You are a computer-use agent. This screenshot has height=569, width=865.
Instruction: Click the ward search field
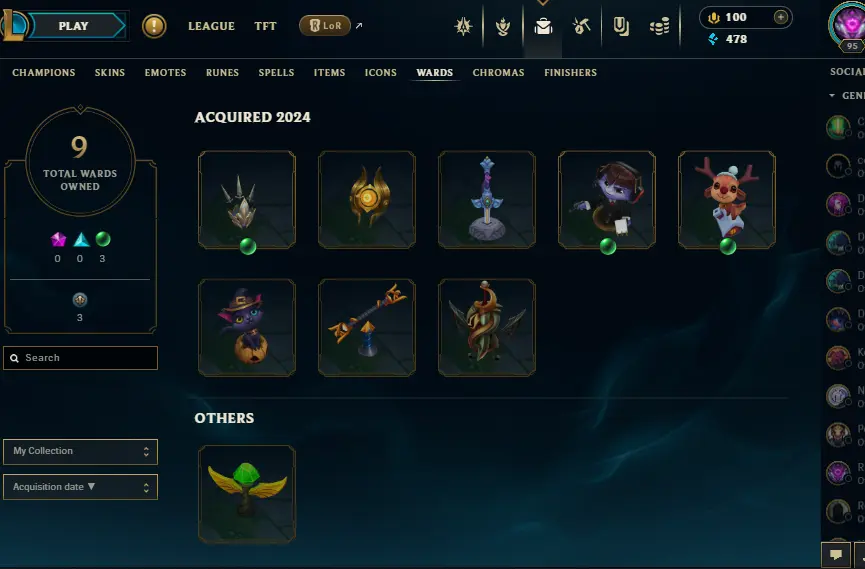click(x=81, y=358)
